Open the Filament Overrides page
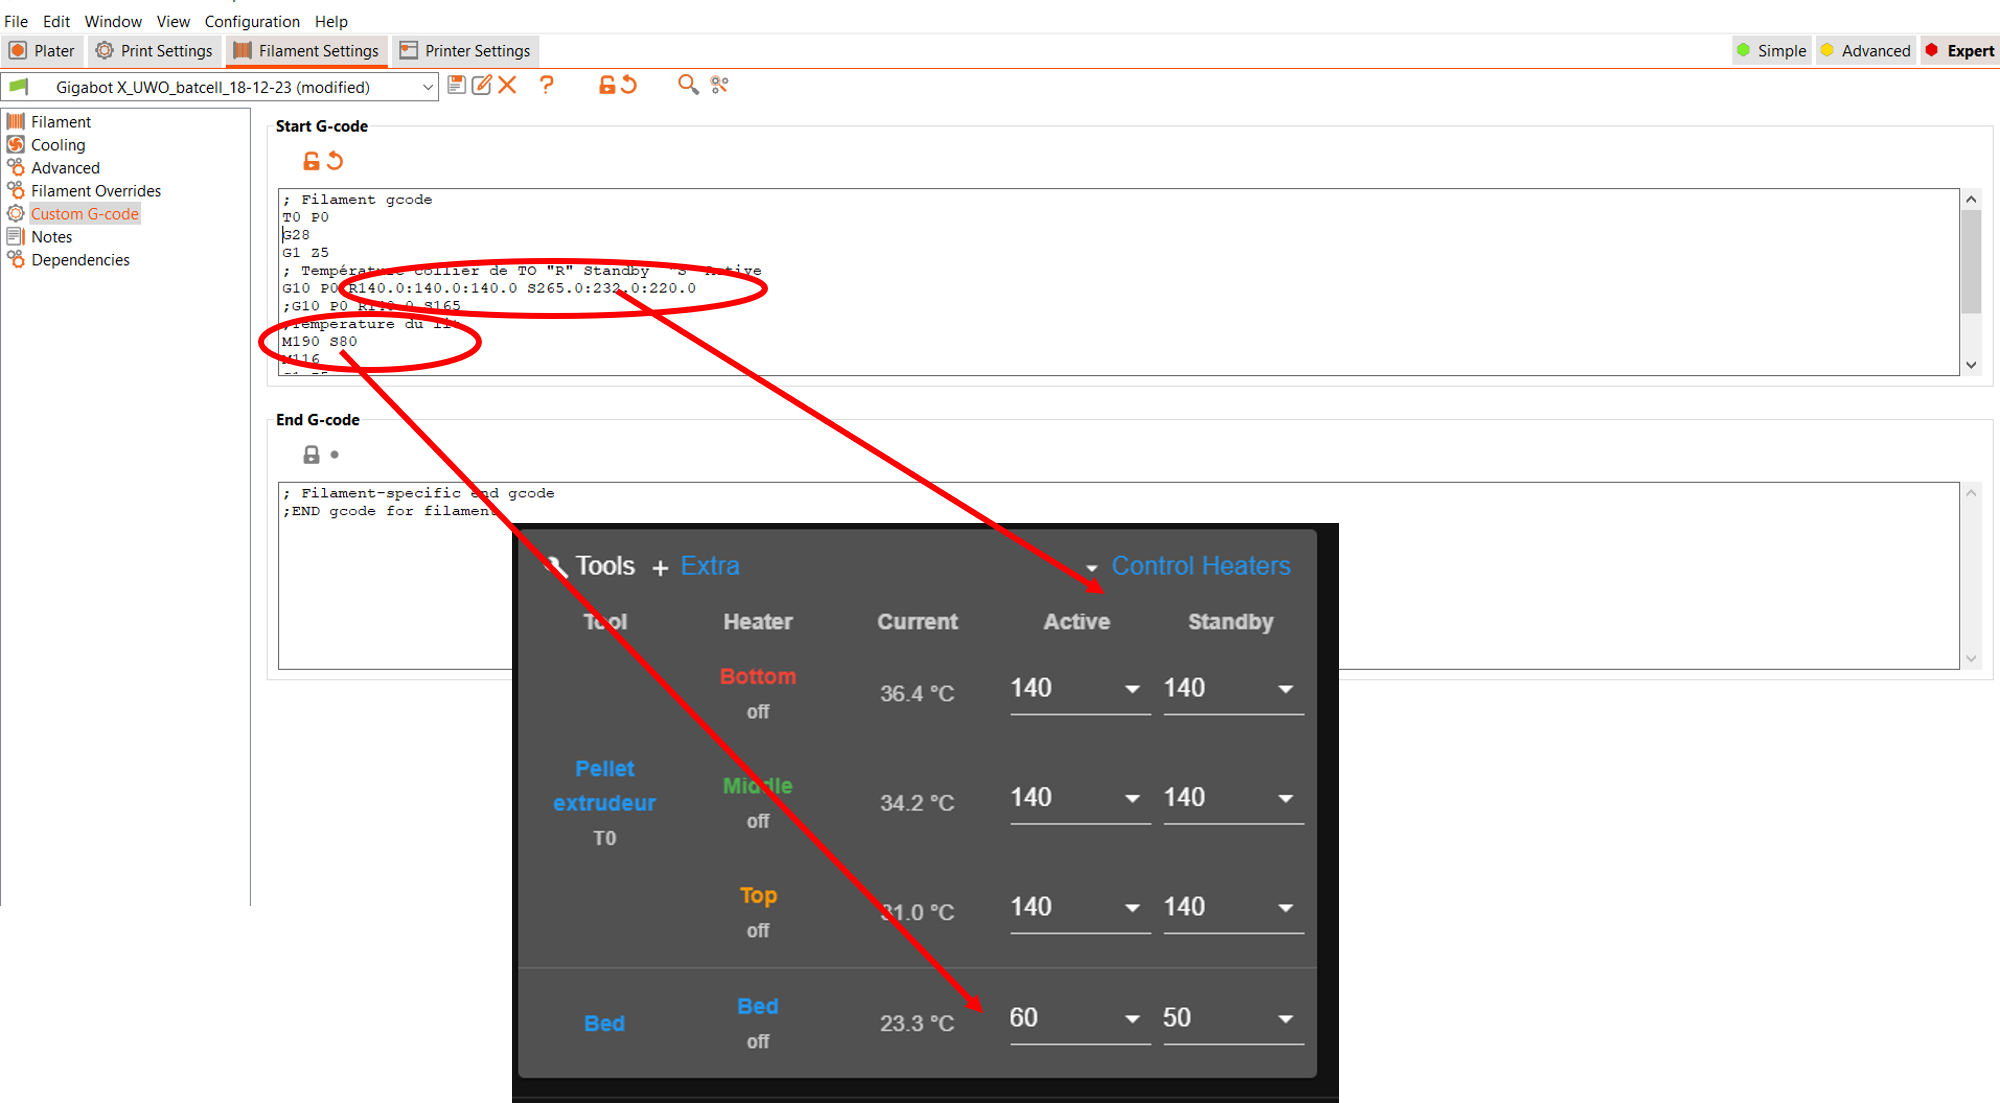The width and height of the screenshot is (2000, 1103). [x=95, y=191]
